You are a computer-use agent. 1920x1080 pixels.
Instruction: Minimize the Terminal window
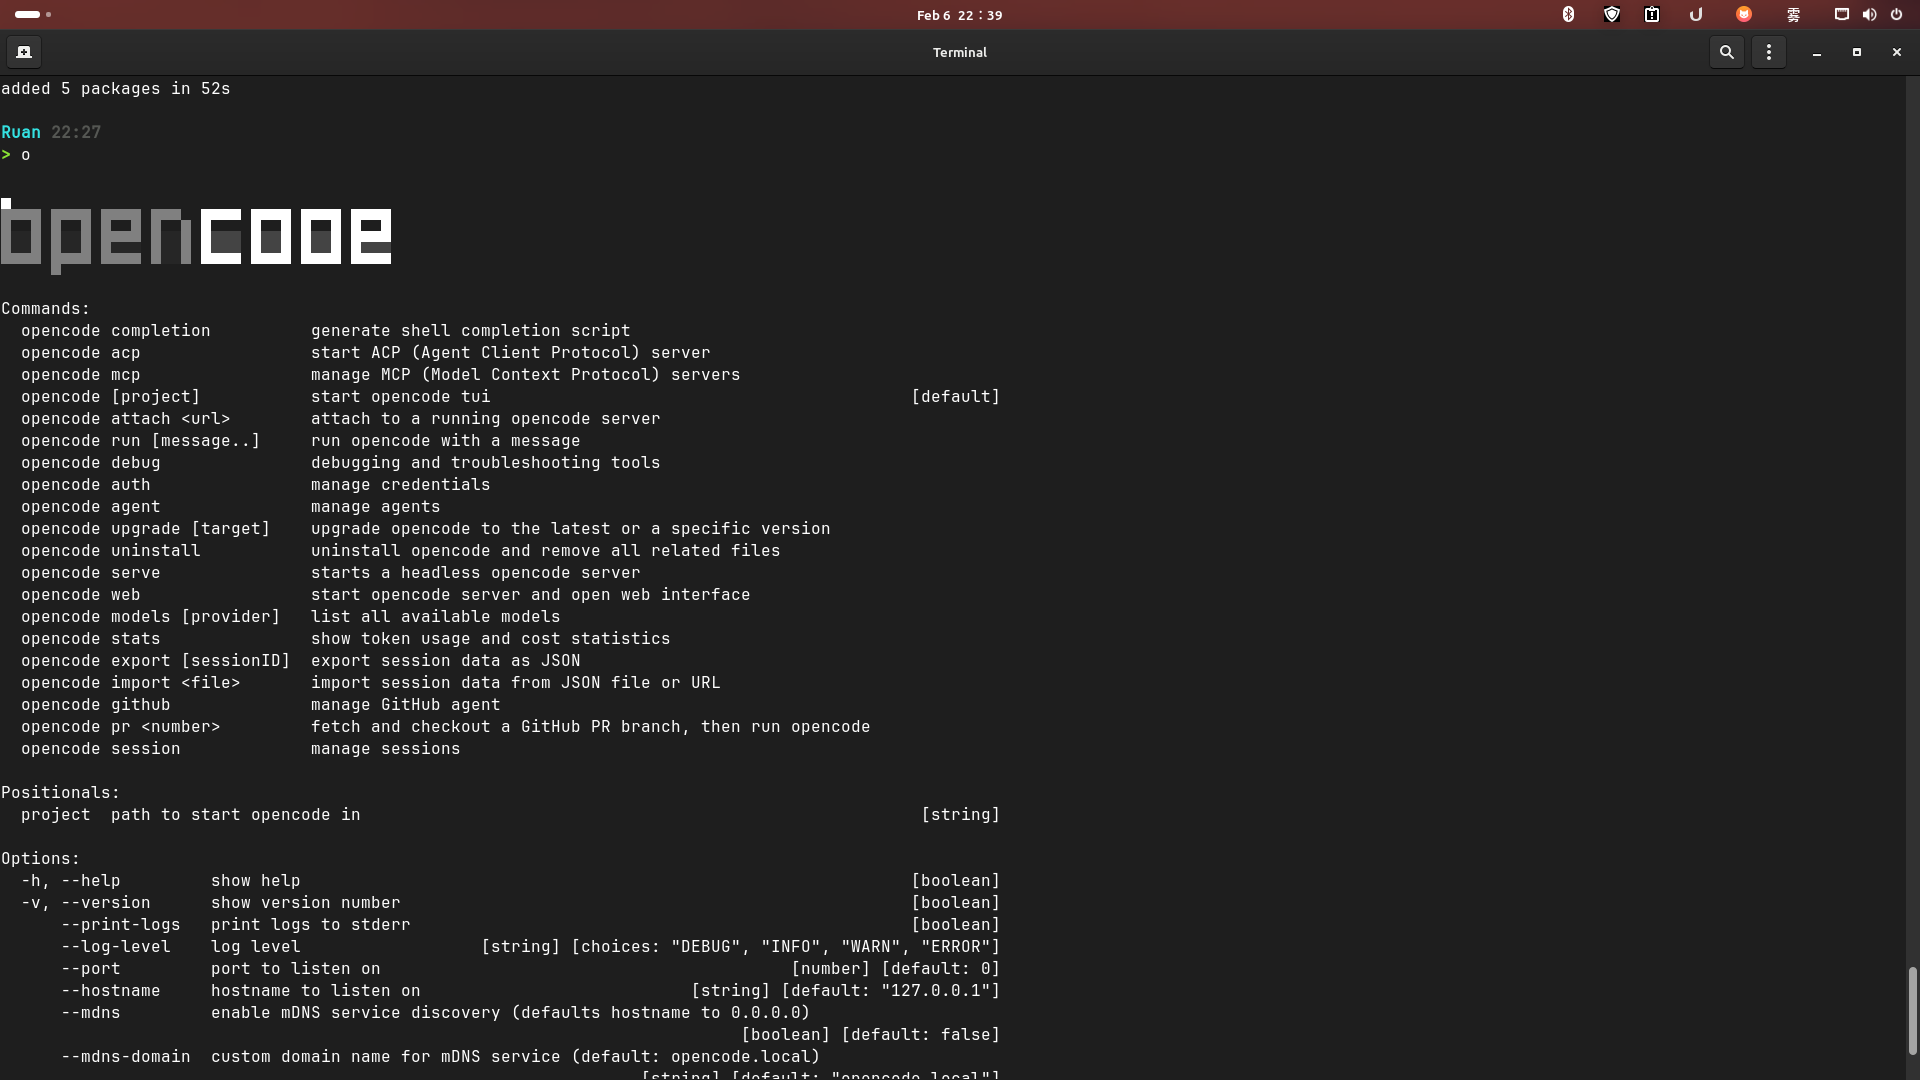(x=1816, y=52)
